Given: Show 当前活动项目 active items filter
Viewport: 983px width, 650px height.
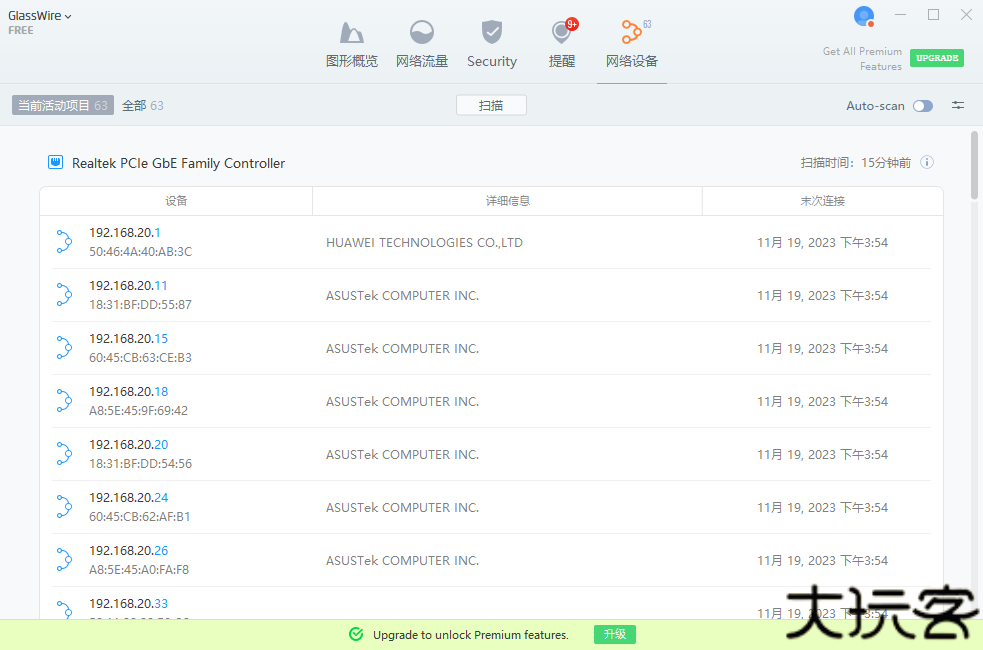Looking at the screenshot, I should [x=63, y=105].
